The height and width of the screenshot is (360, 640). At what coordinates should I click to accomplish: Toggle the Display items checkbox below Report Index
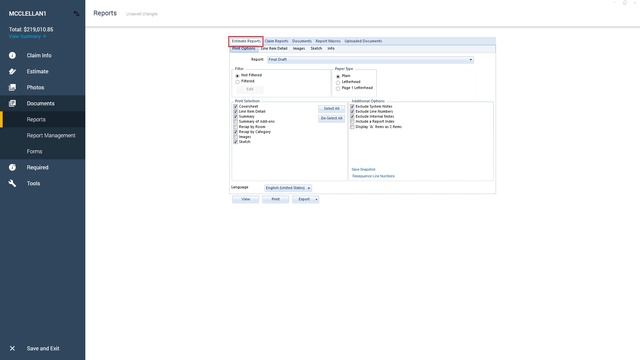click(352, 127)
